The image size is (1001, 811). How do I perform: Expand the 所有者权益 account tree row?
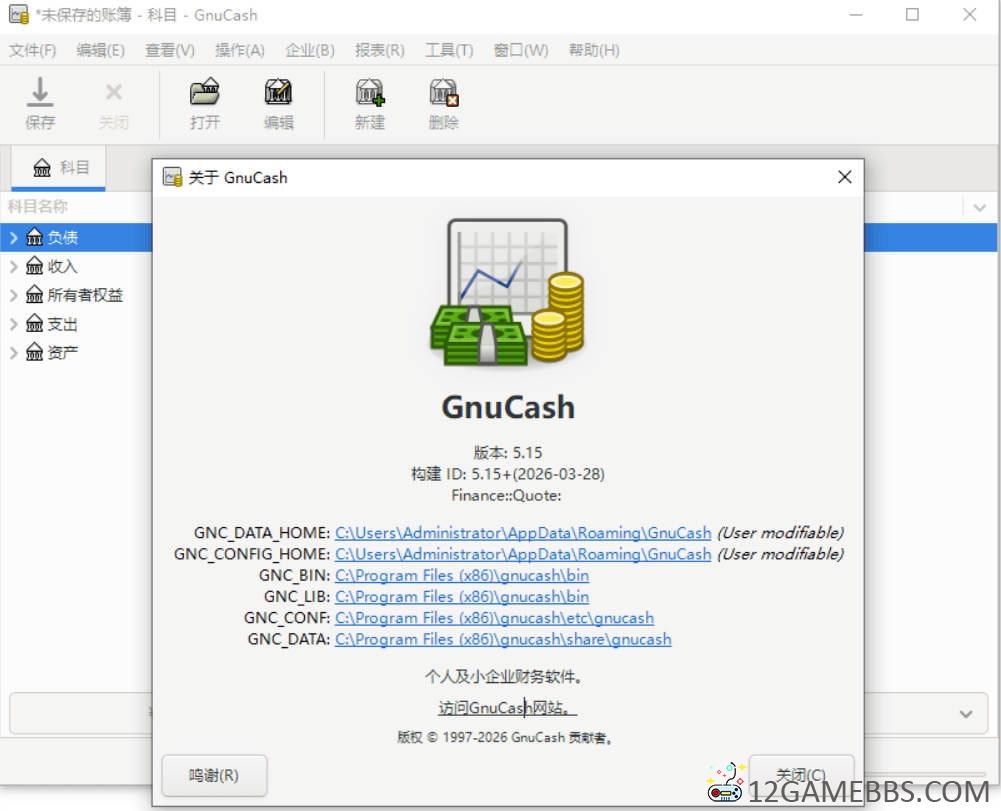point(13,295)
